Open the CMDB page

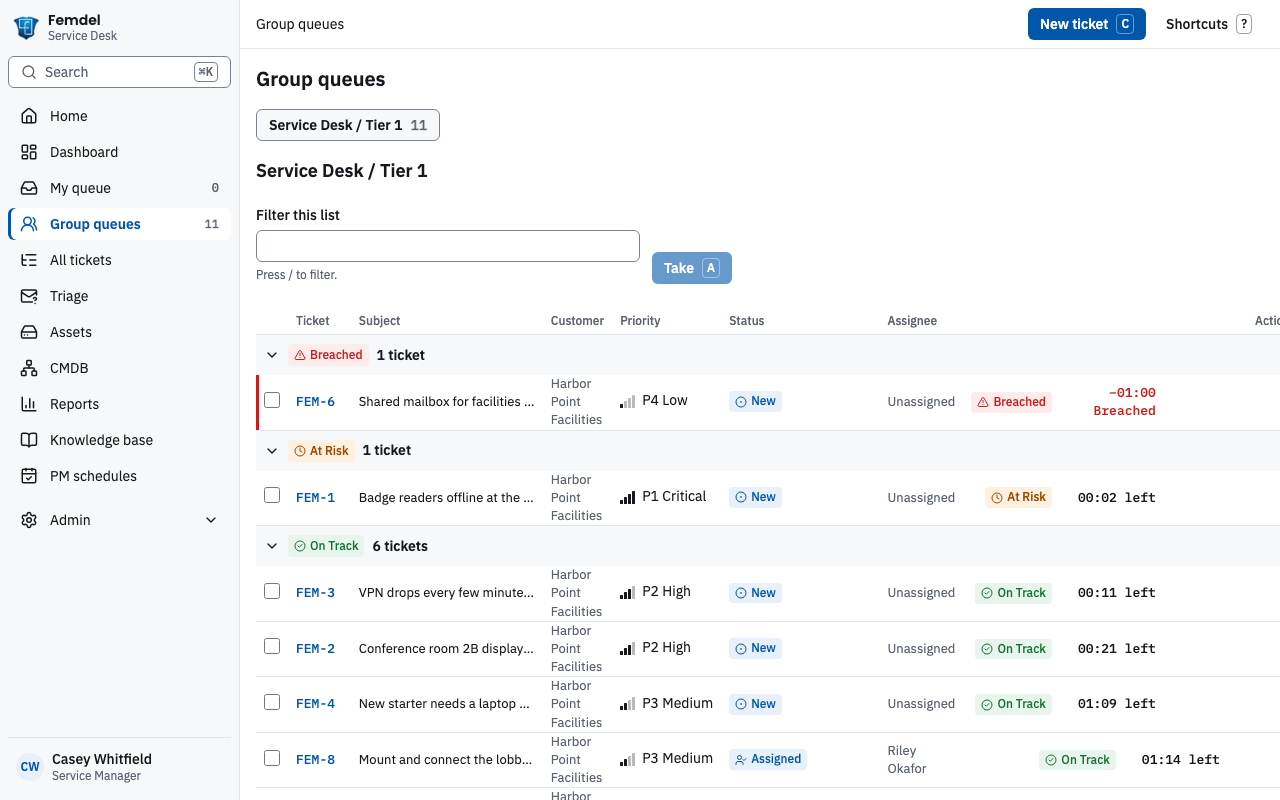pos(119,368)
